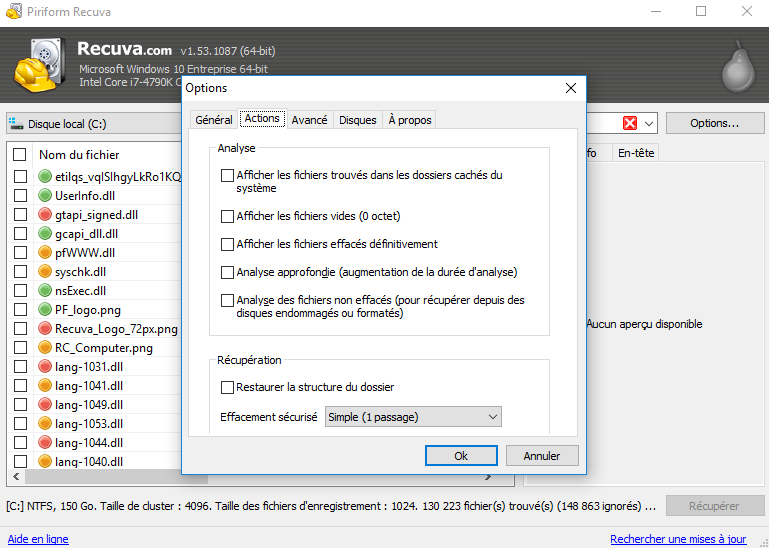Click the orange status dot beside lang-1053.dll
This screenshot has height=548, width=769.
45,423
